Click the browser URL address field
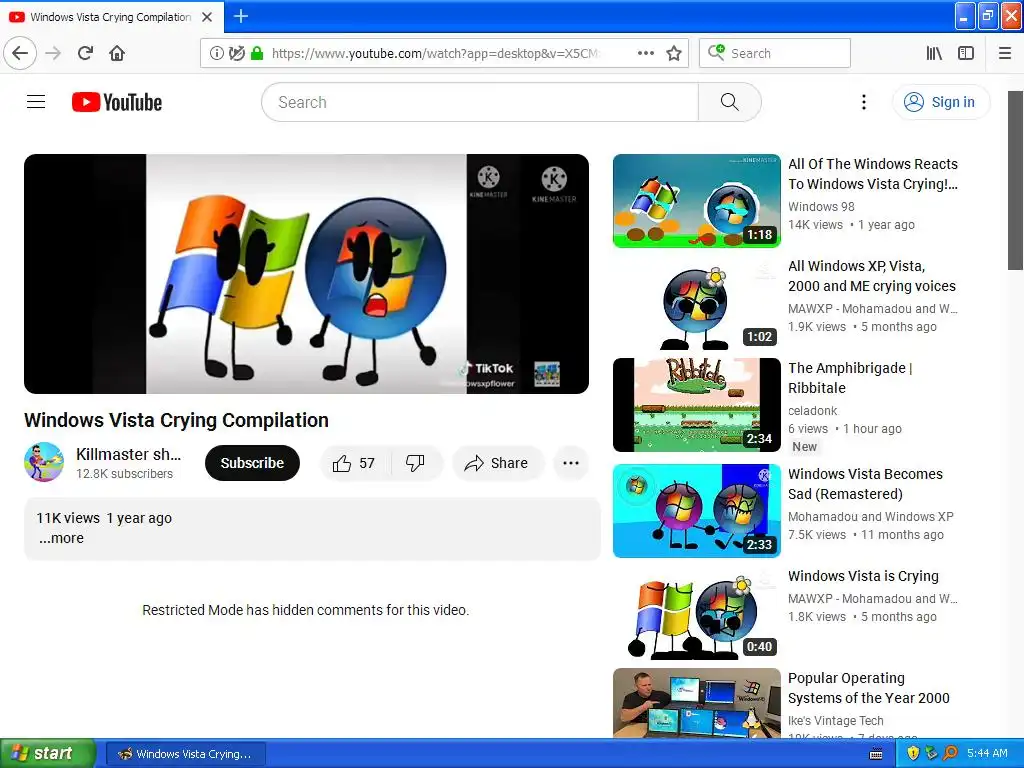1024x768 pixels. 434,54
